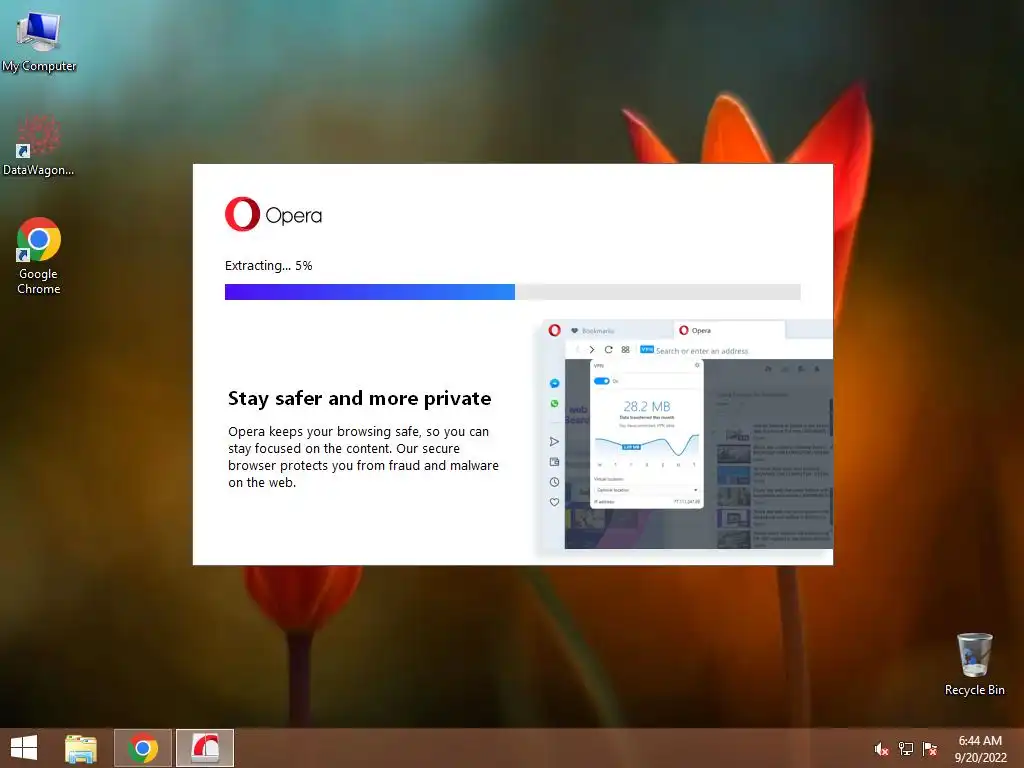Screen dimensions: 1024x768
Task: Select the DataWagon desktop shortcut
Action: click(x=39, y=145)
